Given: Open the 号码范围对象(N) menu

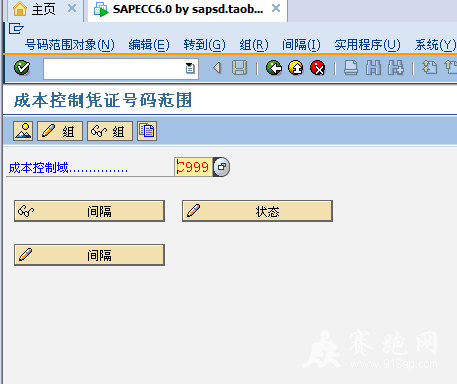Looking at the screenshot, I should coord(70,45).
